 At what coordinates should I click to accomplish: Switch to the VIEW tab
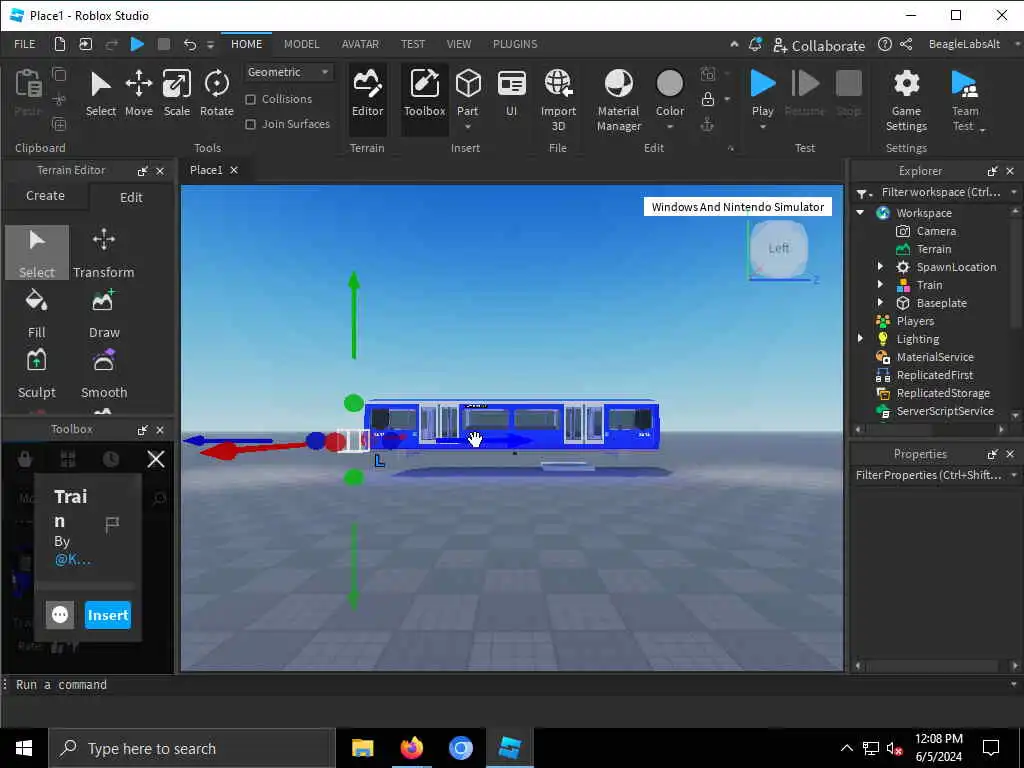(458, 44)
